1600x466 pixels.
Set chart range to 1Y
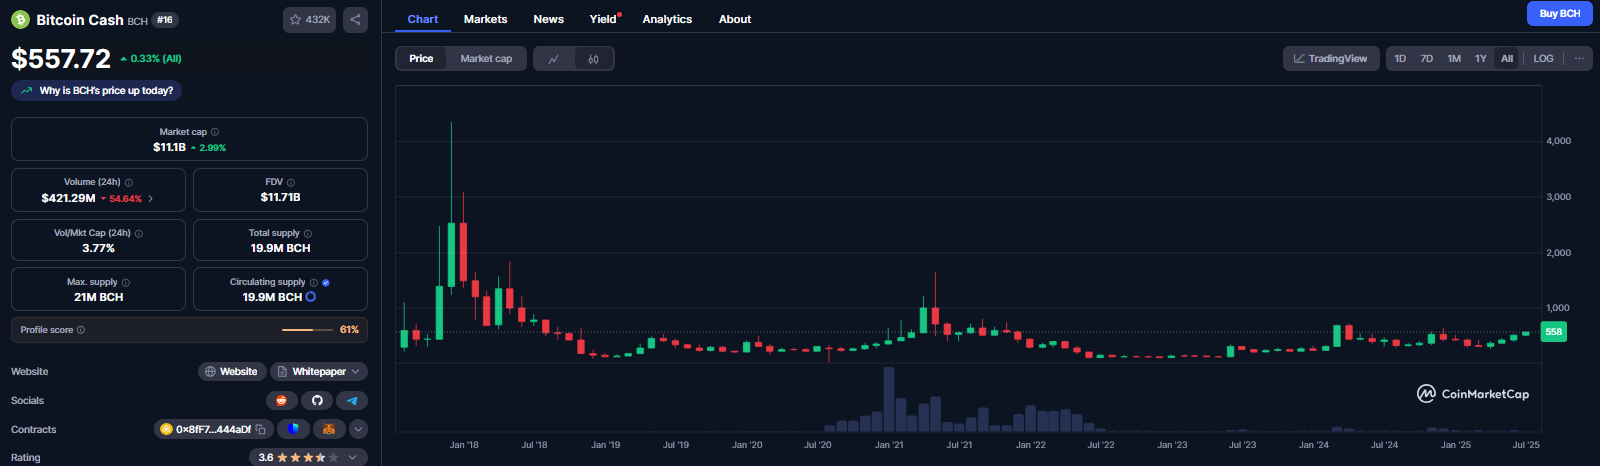(x=1481, y=59)
